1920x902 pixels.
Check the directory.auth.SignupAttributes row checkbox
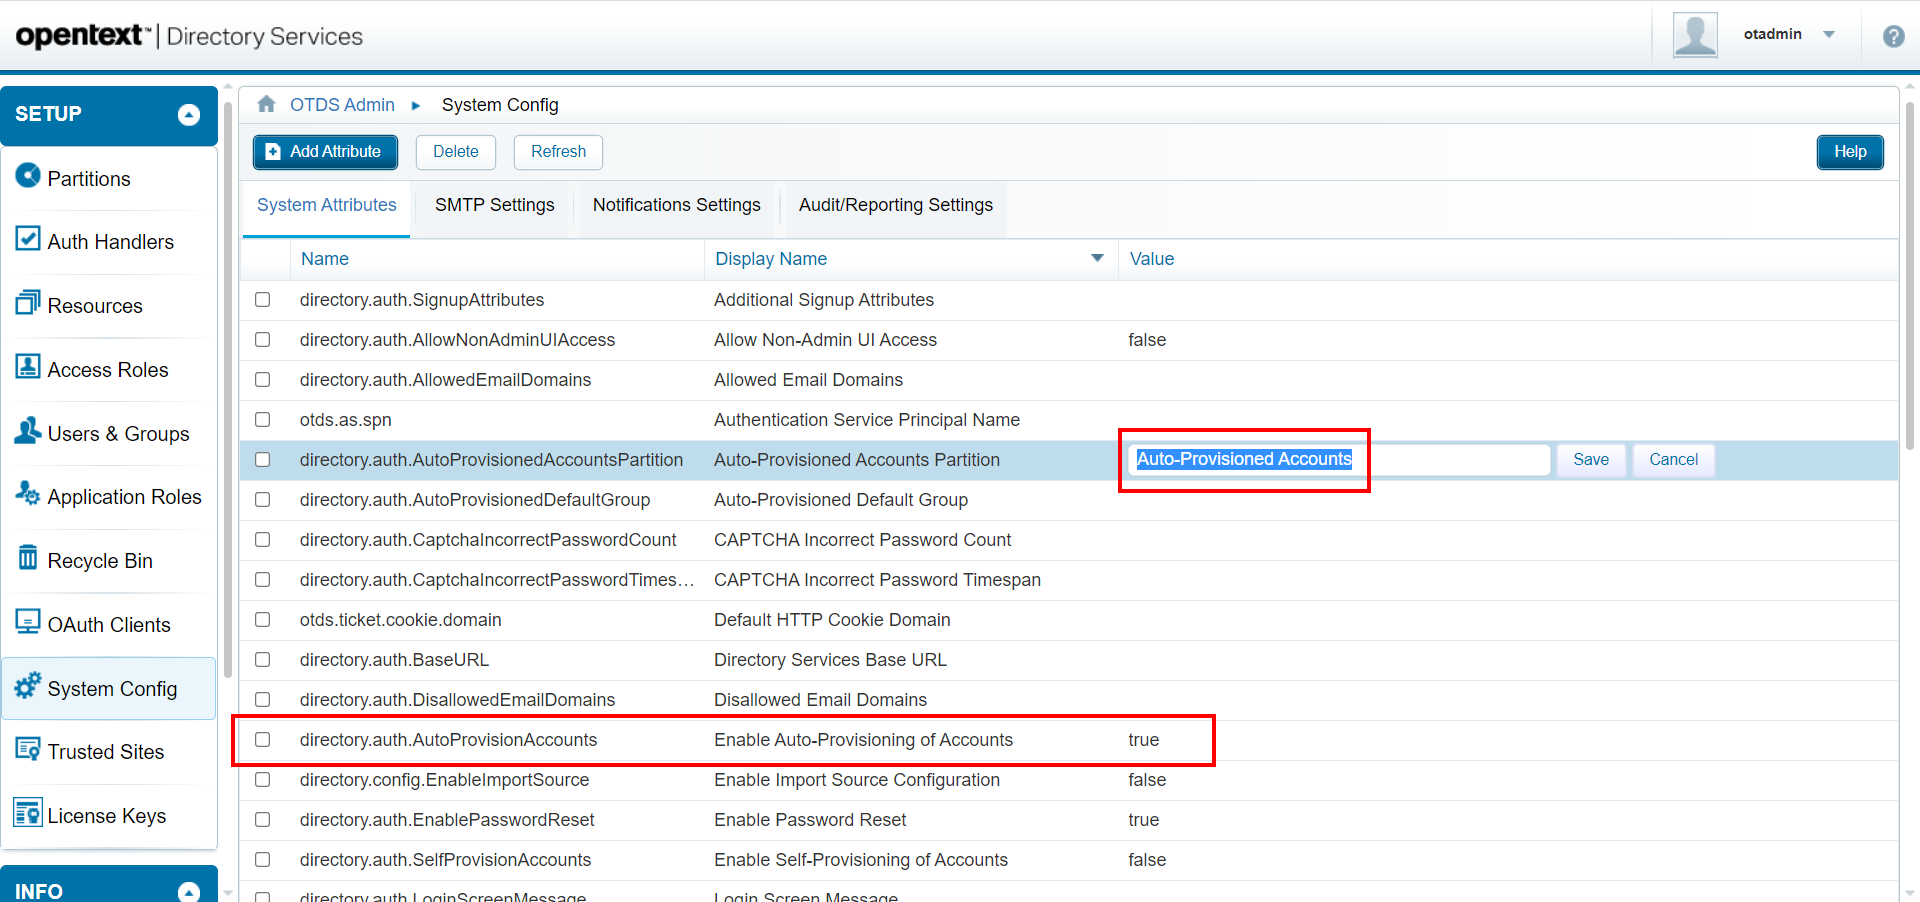[x=263, y=300]
